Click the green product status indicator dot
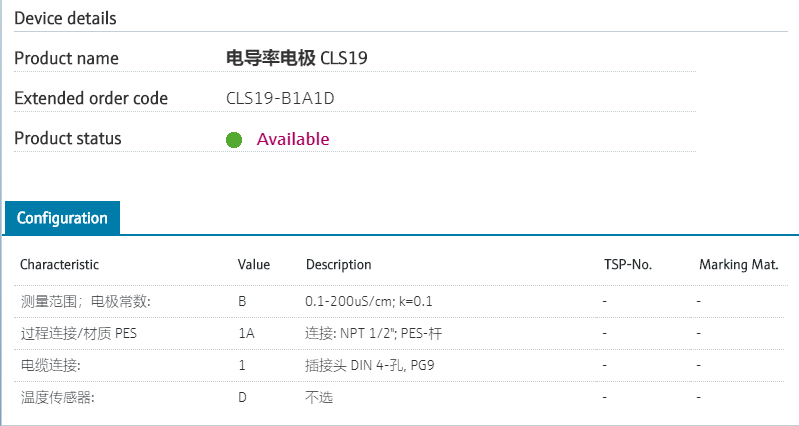 [x=234, y=140]
